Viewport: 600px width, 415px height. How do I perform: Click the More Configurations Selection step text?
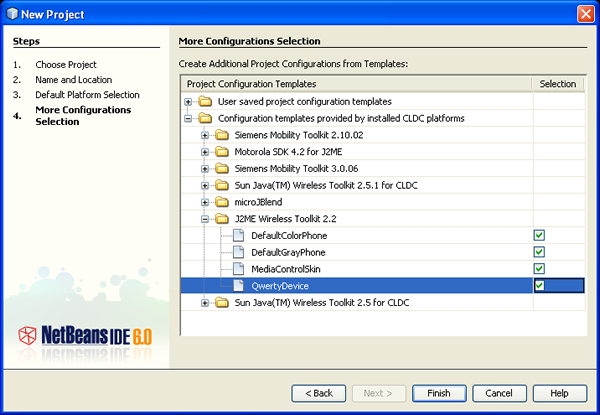pos(83,116)
